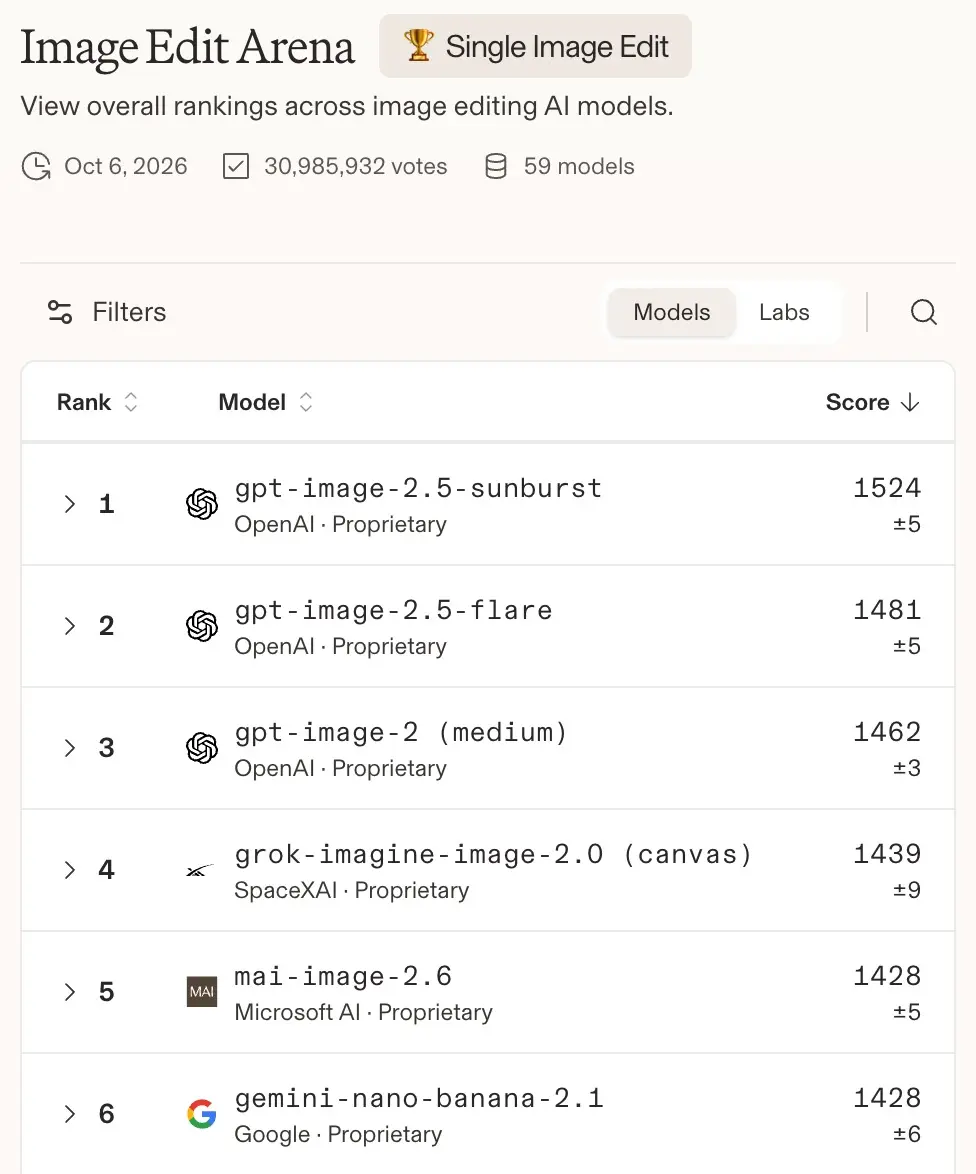Toggle Rank column sort order
Image resolution: width=976 pixels, height=1174 pixels.
tap(130, 402)
